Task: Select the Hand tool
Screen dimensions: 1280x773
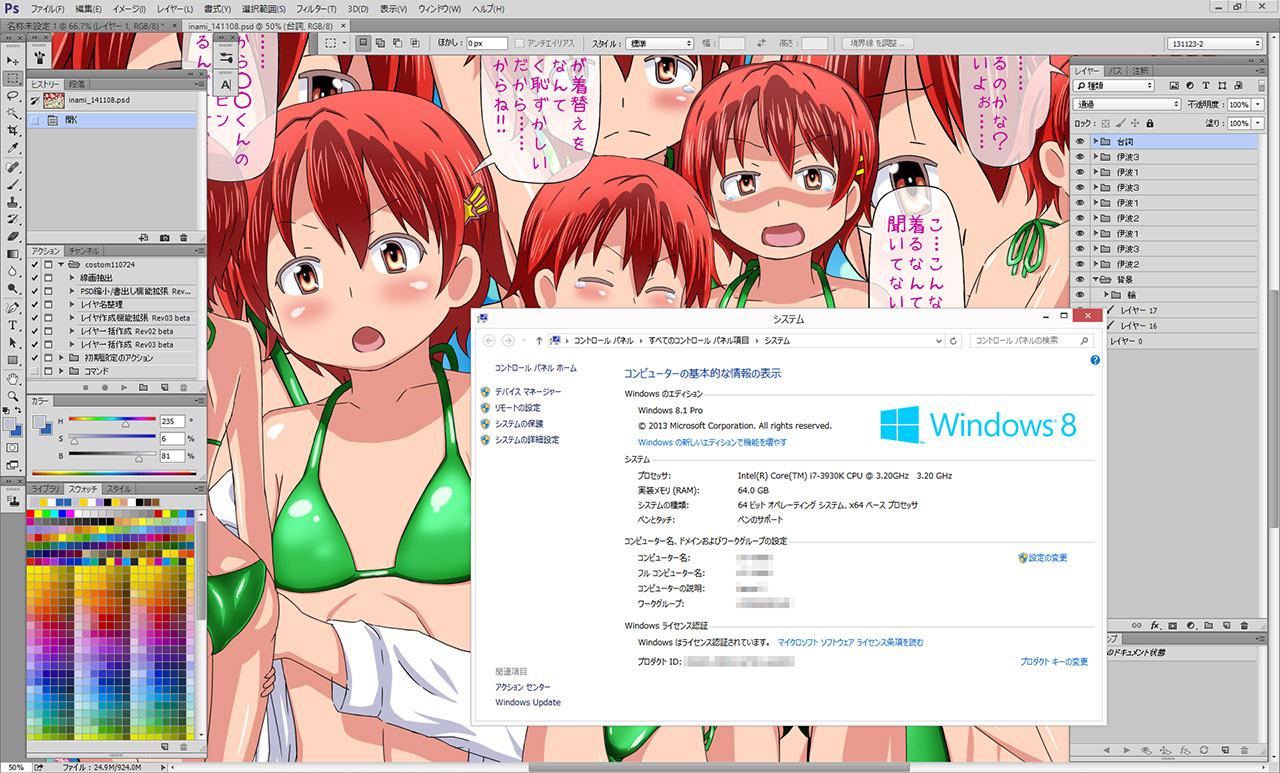Action: pyautogui.click(x=13, y=378)
